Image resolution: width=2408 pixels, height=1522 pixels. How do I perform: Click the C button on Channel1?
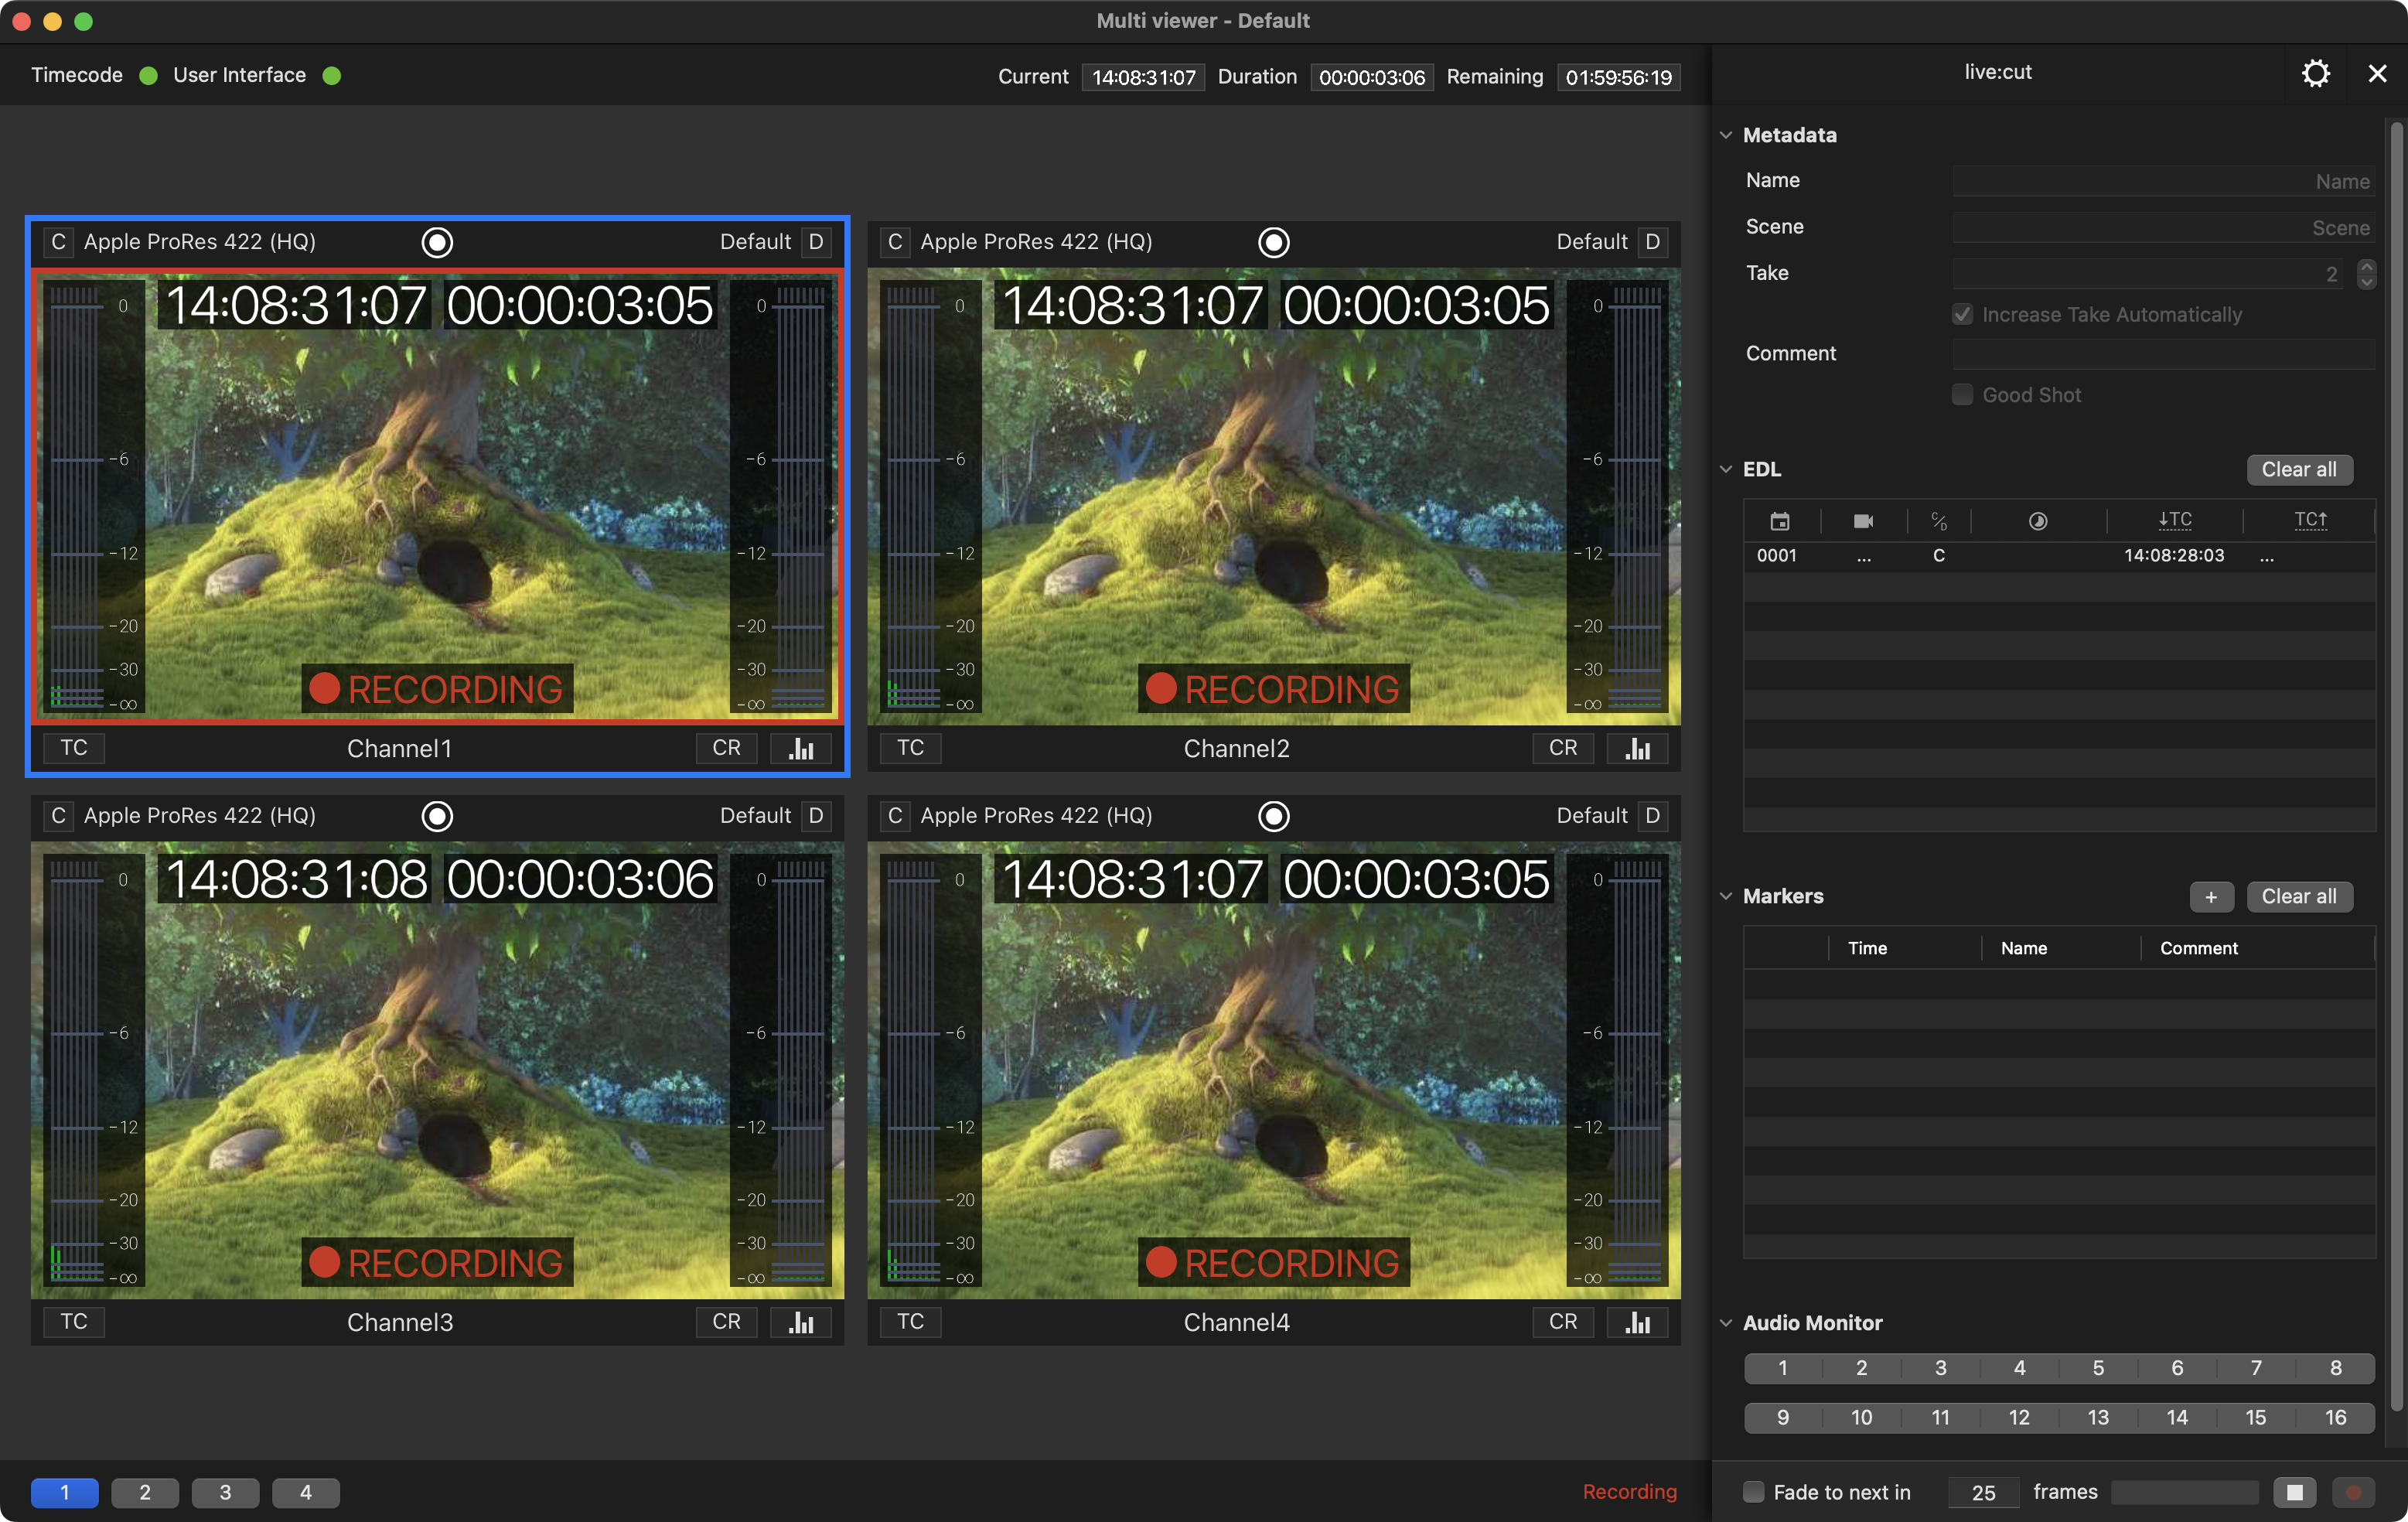click(59, 242)
